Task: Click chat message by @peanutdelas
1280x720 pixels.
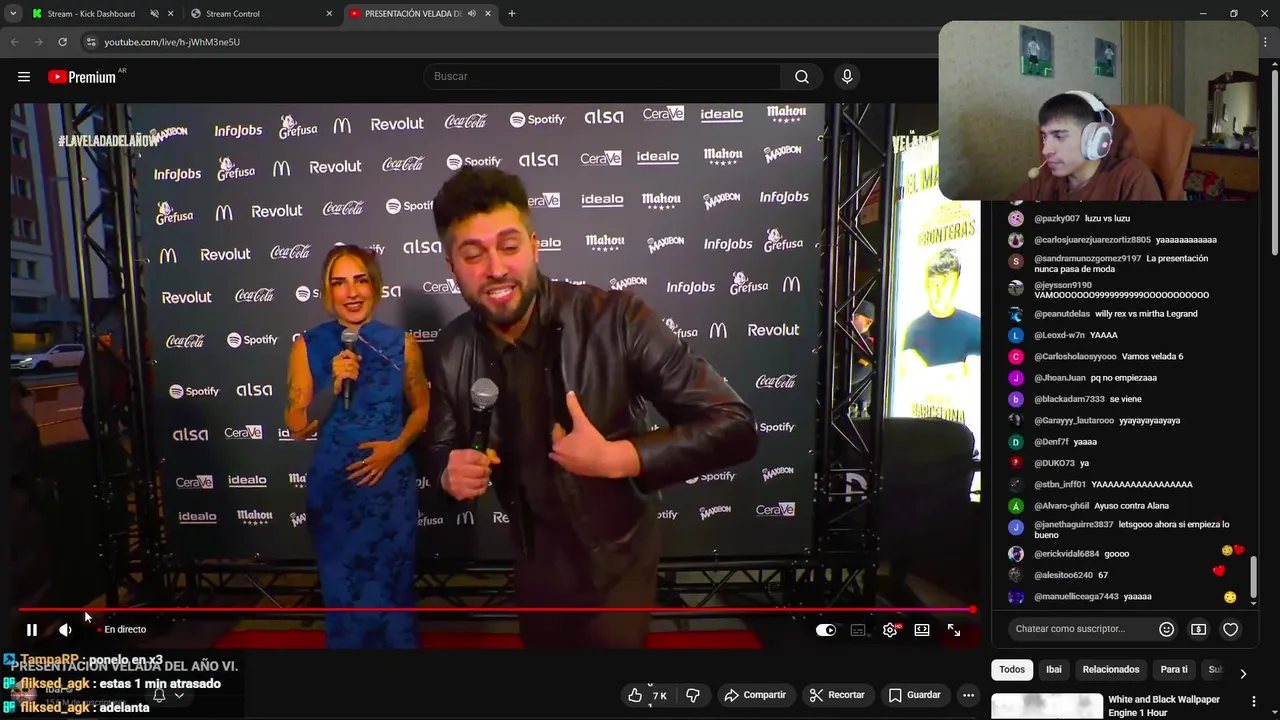Action: pos(1146,314)
